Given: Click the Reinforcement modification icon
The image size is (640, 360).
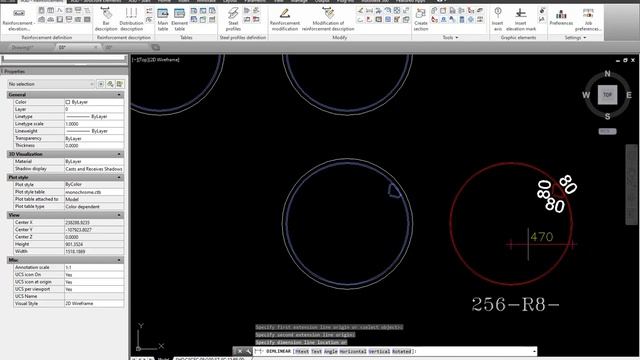Looking at the screenshot, I should click(285, 19).
